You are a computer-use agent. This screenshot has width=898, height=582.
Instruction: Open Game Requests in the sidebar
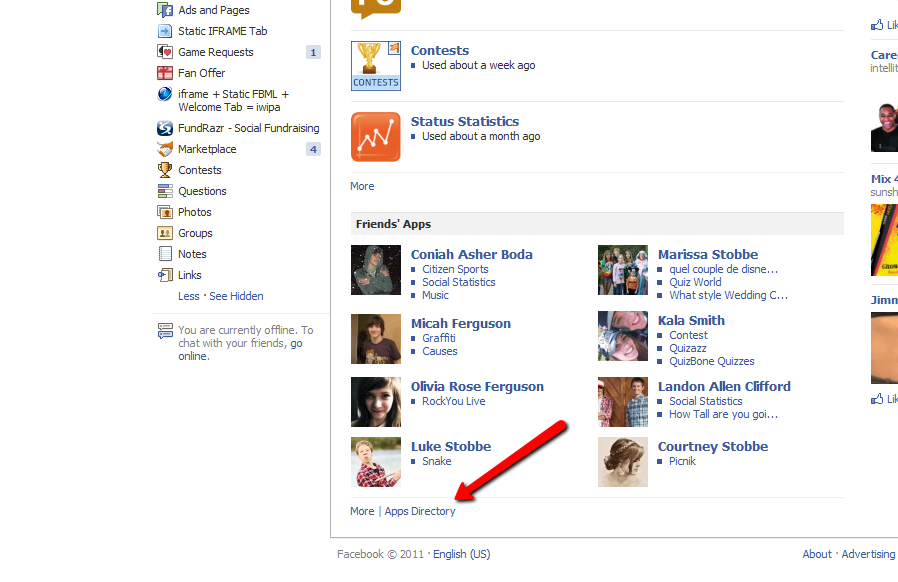tap(215, 52)
